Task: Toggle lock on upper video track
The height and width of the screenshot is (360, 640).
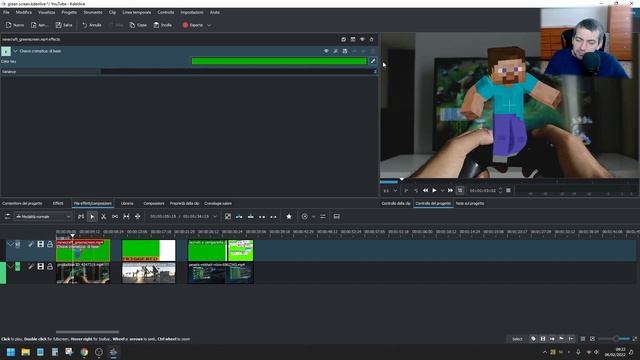Action: [50, 244]
